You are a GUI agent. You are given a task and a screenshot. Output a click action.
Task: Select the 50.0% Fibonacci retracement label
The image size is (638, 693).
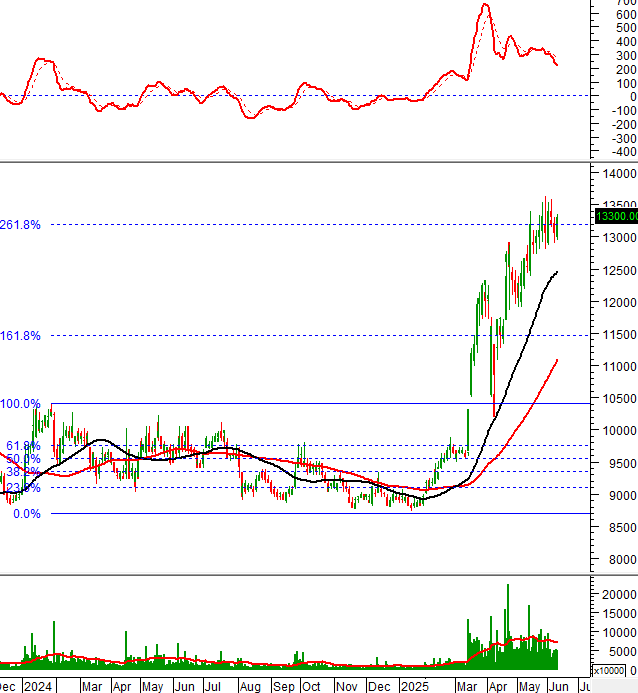pyautogui.click(x=23, y=459)
